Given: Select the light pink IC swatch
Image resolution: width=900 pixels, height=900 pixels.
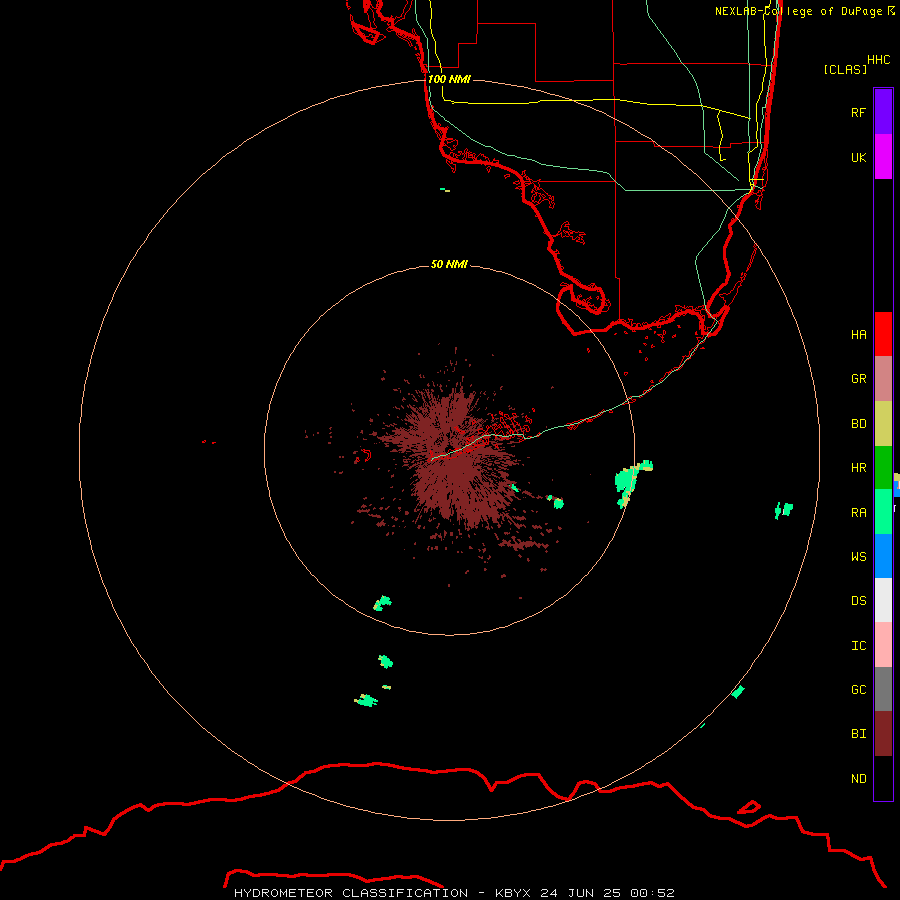Looking at the screenshot, I should click(883, 645).
